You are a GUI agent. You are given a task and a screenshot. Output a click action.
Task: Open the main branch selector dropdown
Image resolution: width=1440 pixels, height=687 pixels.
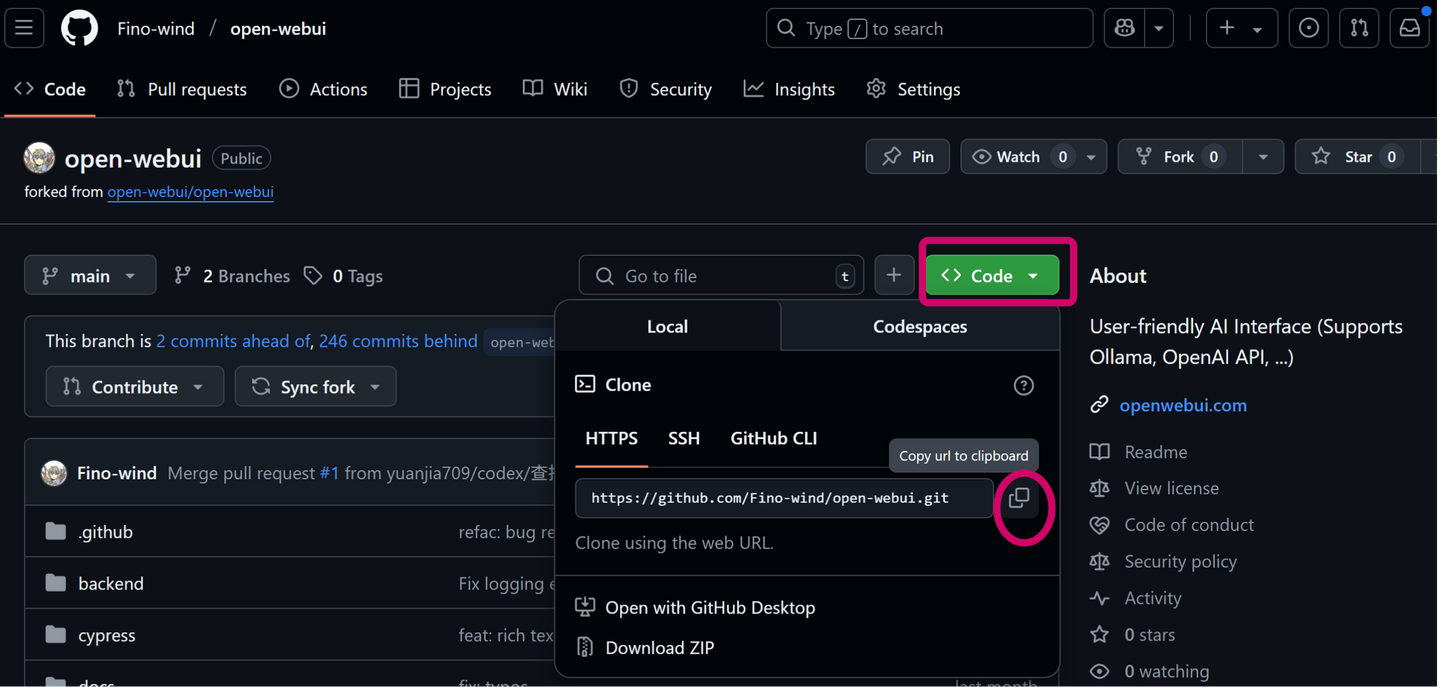point(90,275)
